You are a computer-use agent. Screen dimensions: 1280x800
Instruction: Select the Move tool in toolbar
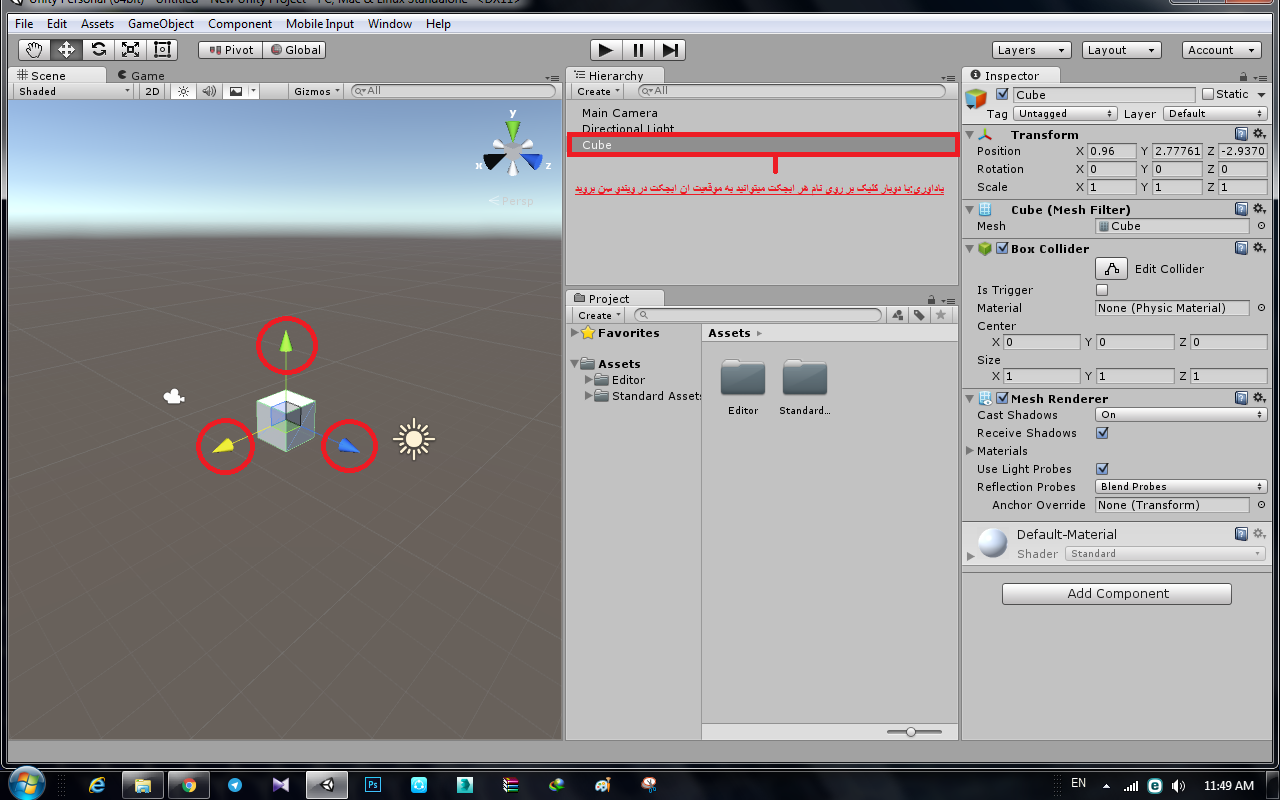[x=66, y=50]
